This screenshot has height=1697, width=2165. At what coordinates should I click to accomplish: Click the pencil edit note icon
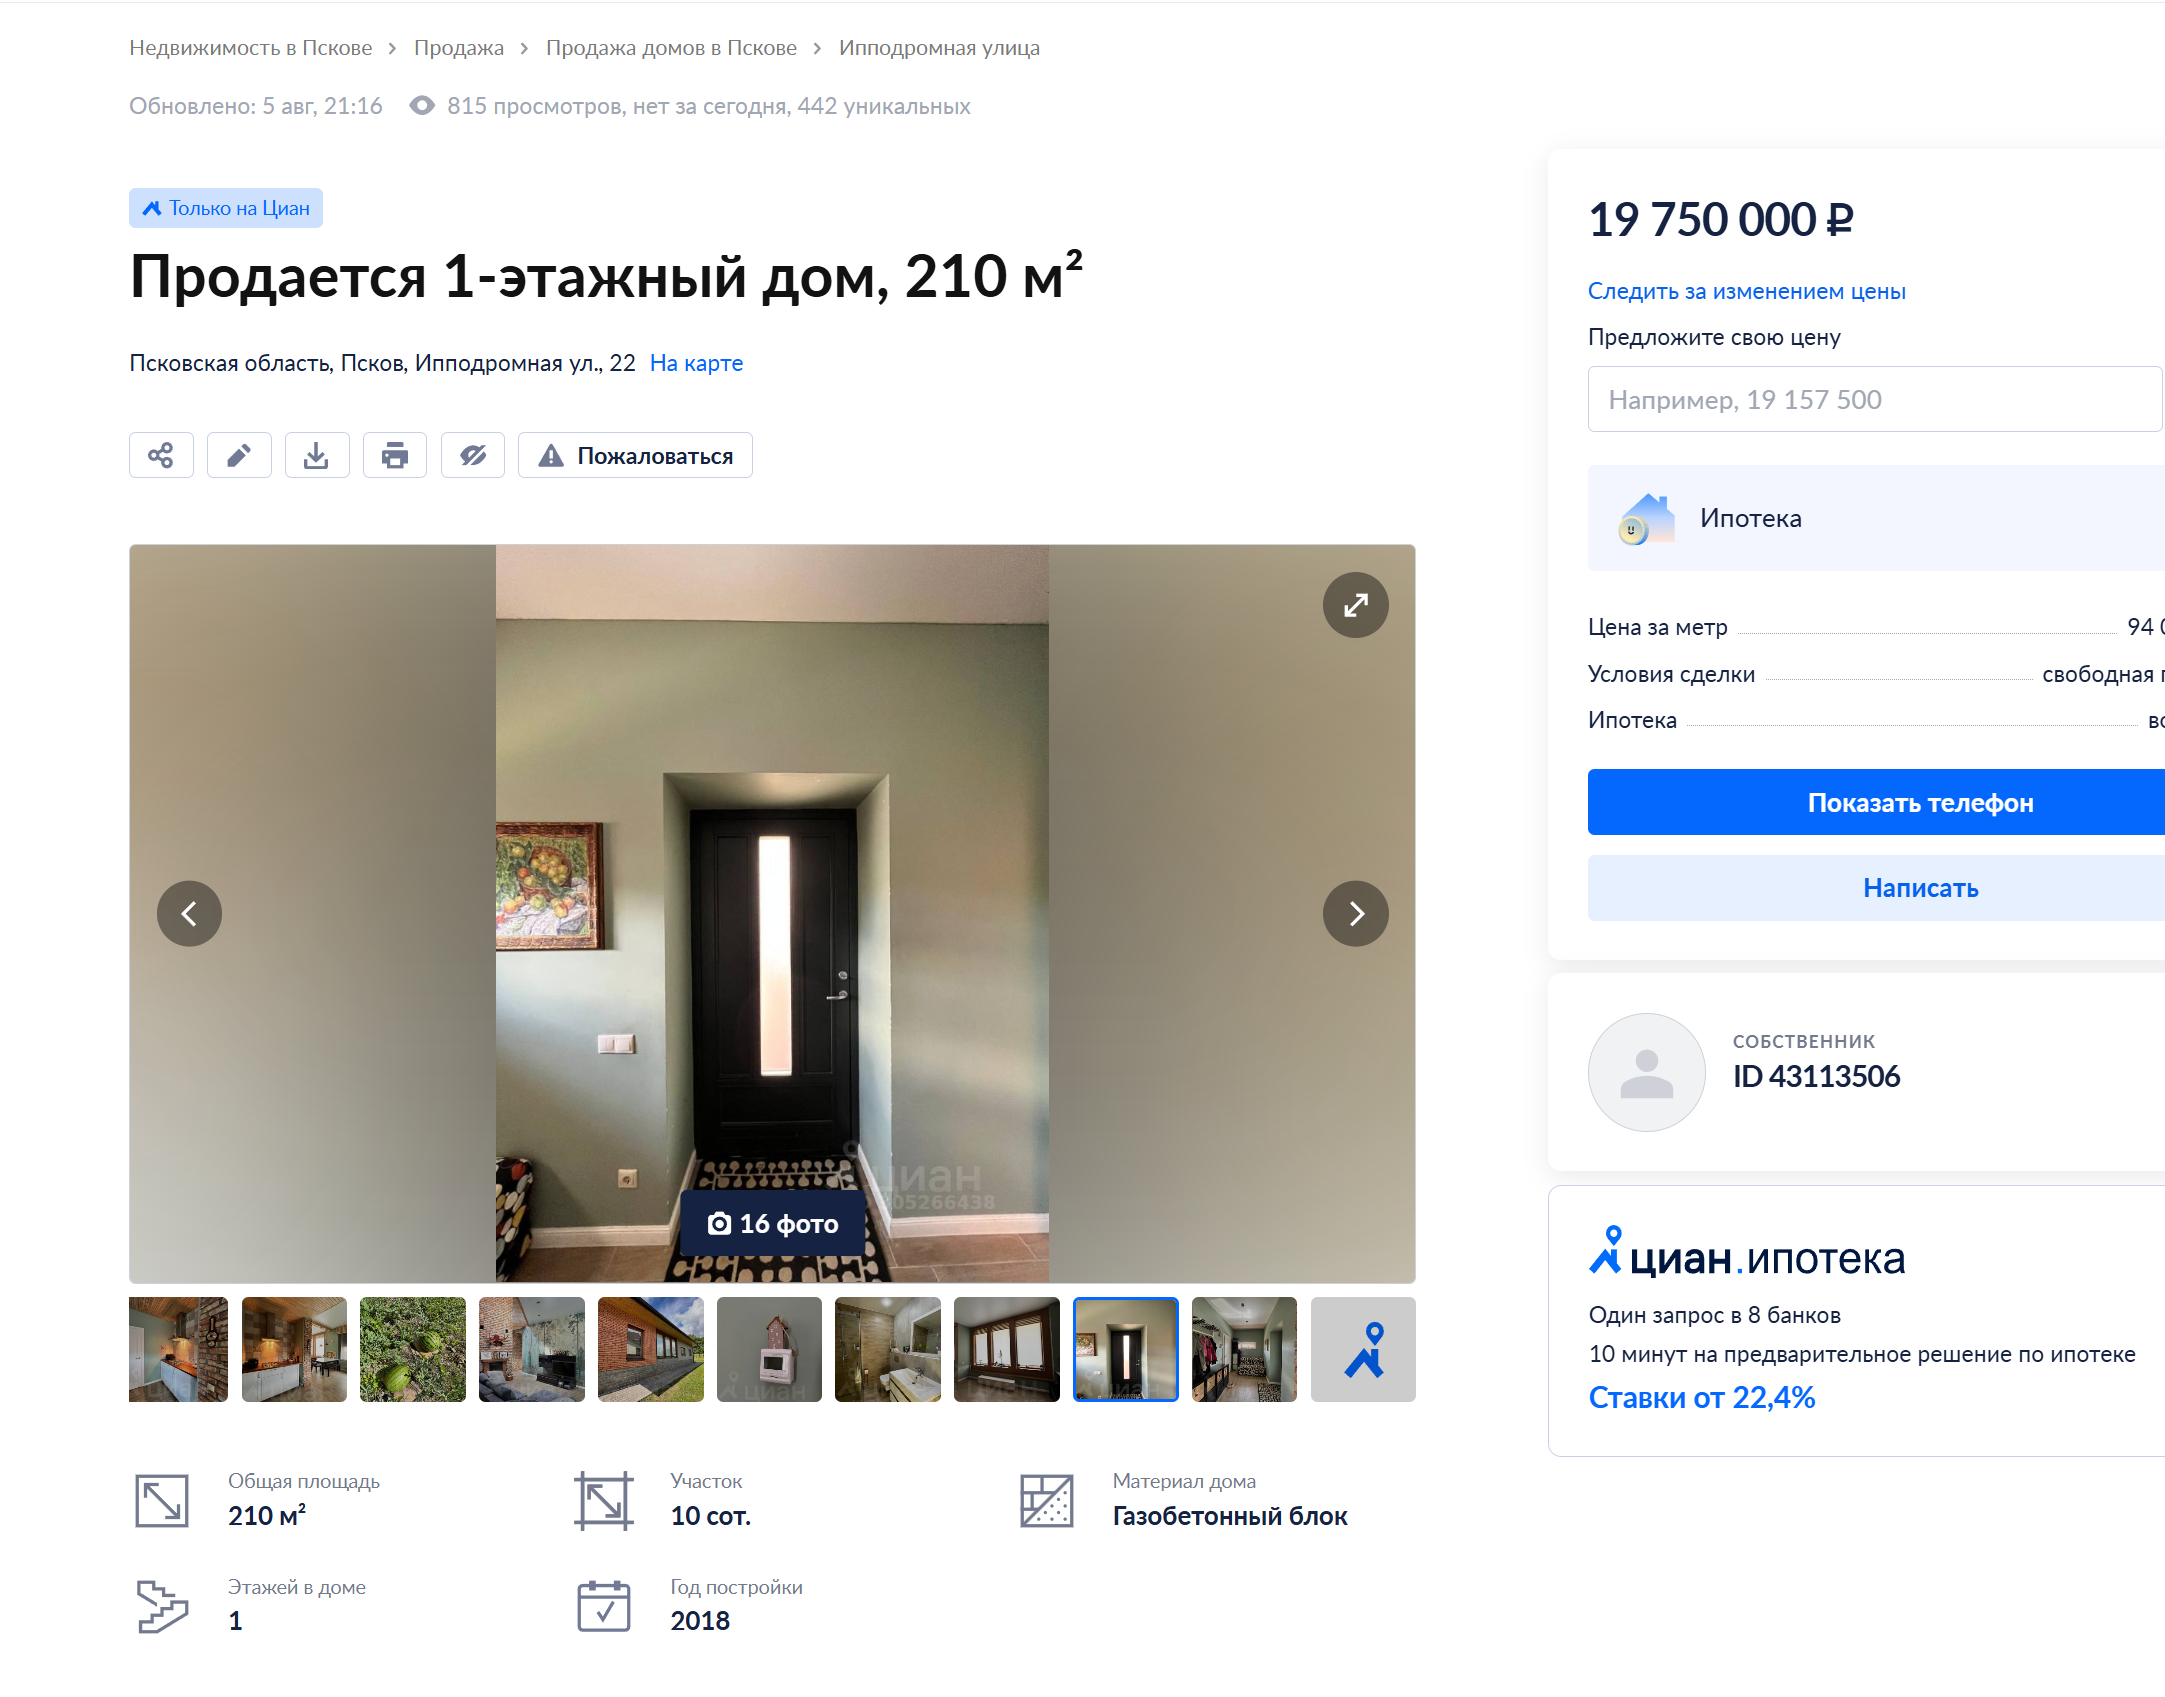pos(239,455)
